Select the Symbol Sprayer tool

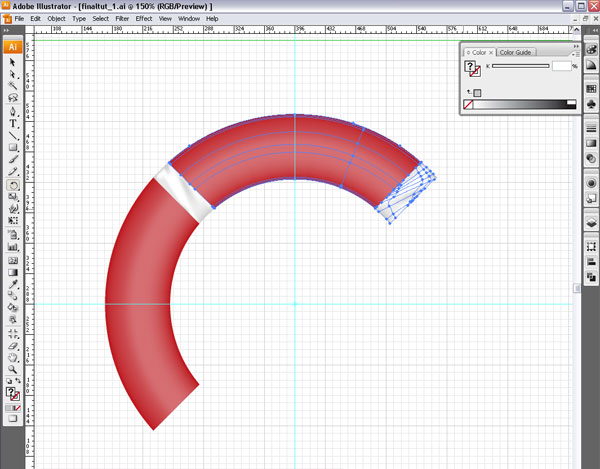[13, 235]
